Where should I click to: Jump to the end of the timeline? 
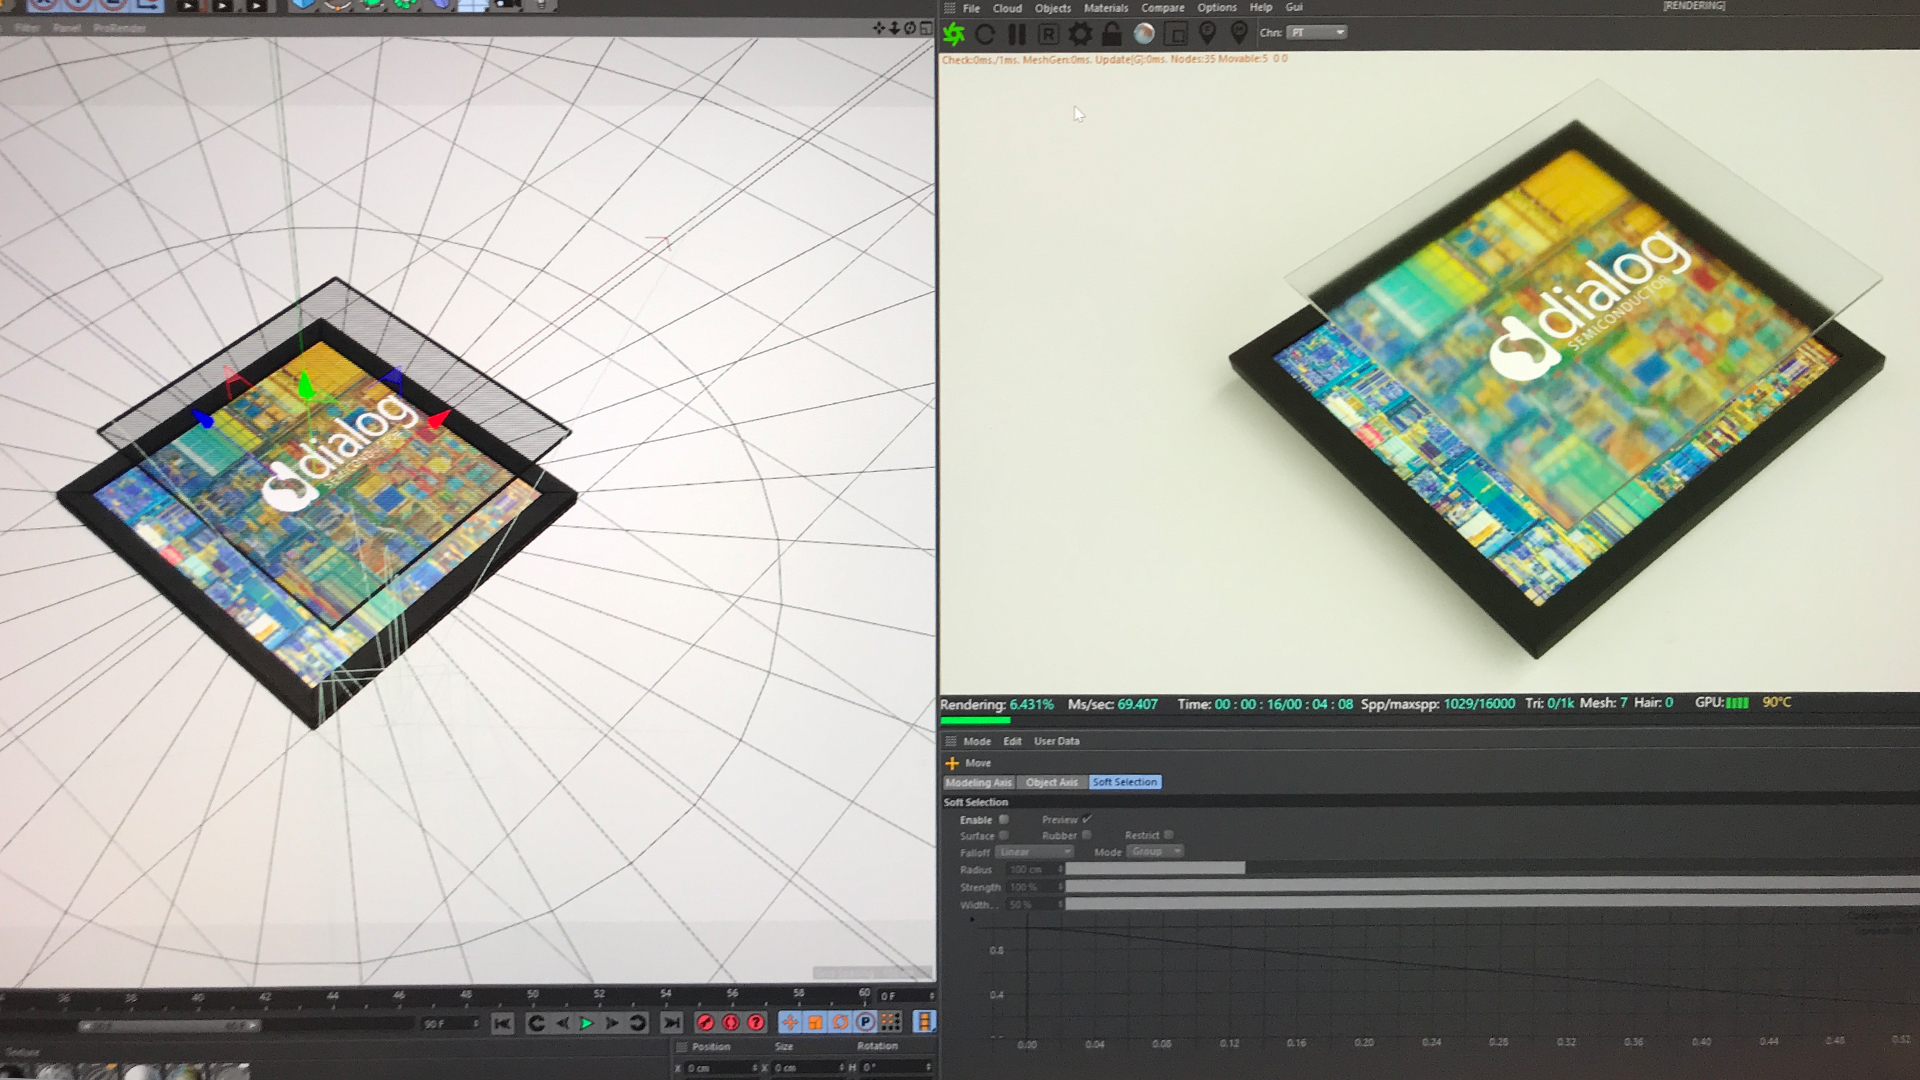(x=672, y=1022)
